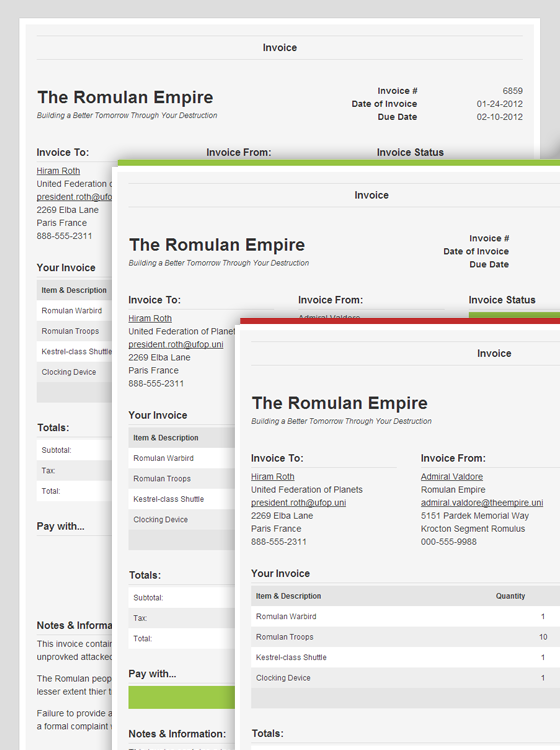
Task: Select 'Paris France' line in green-topped invoice
Action: (x=153, y=371)
